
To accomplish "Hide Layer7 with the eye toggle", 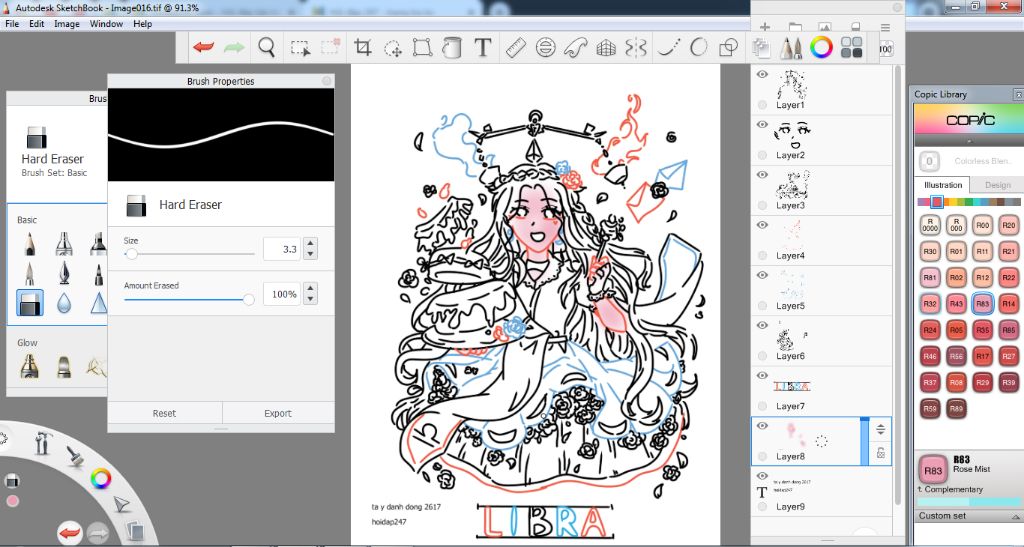I will (762, 375).
